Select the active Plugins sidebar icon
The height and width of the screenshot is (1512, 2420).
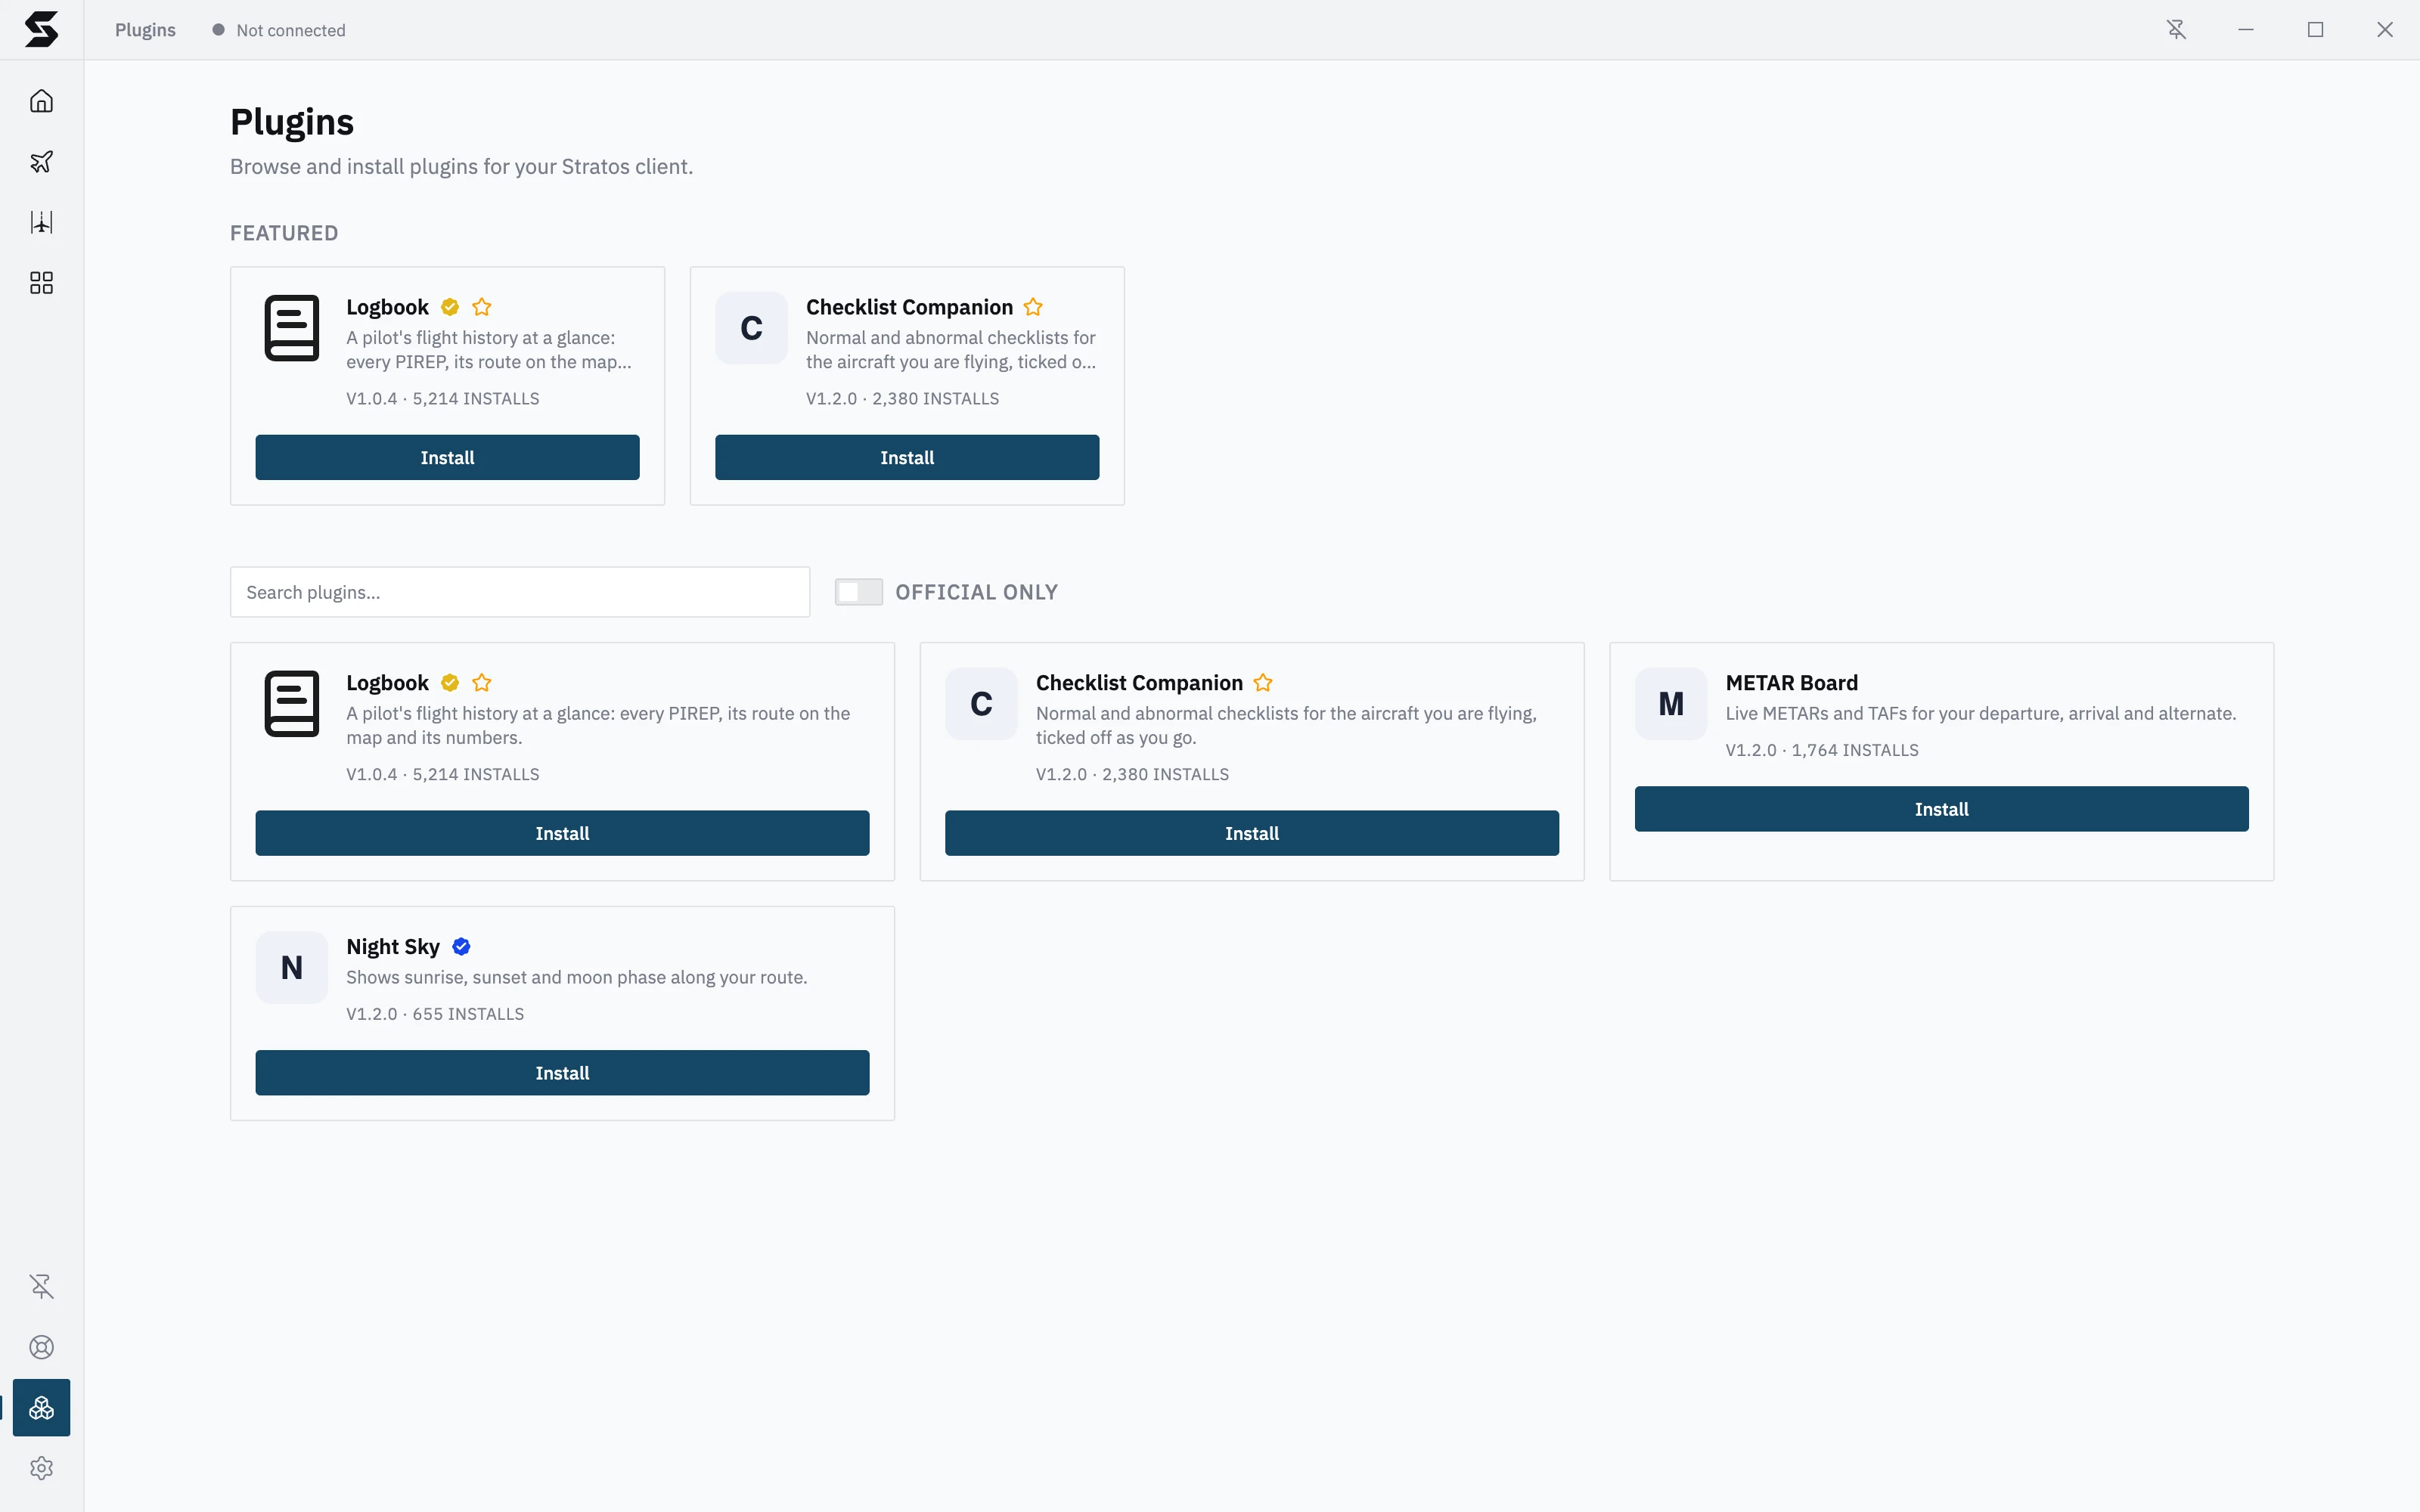(41, 1408)
